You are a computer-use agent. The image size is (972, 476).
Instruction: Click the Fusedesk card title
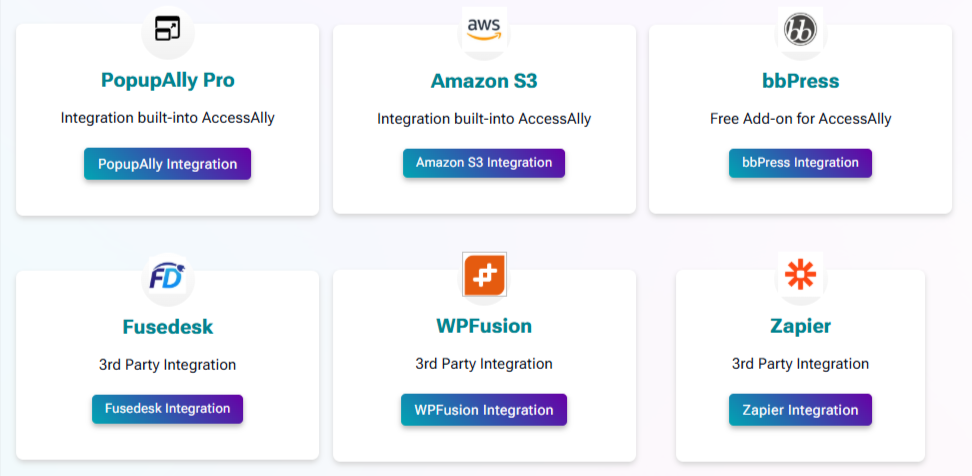coord(167,327)
